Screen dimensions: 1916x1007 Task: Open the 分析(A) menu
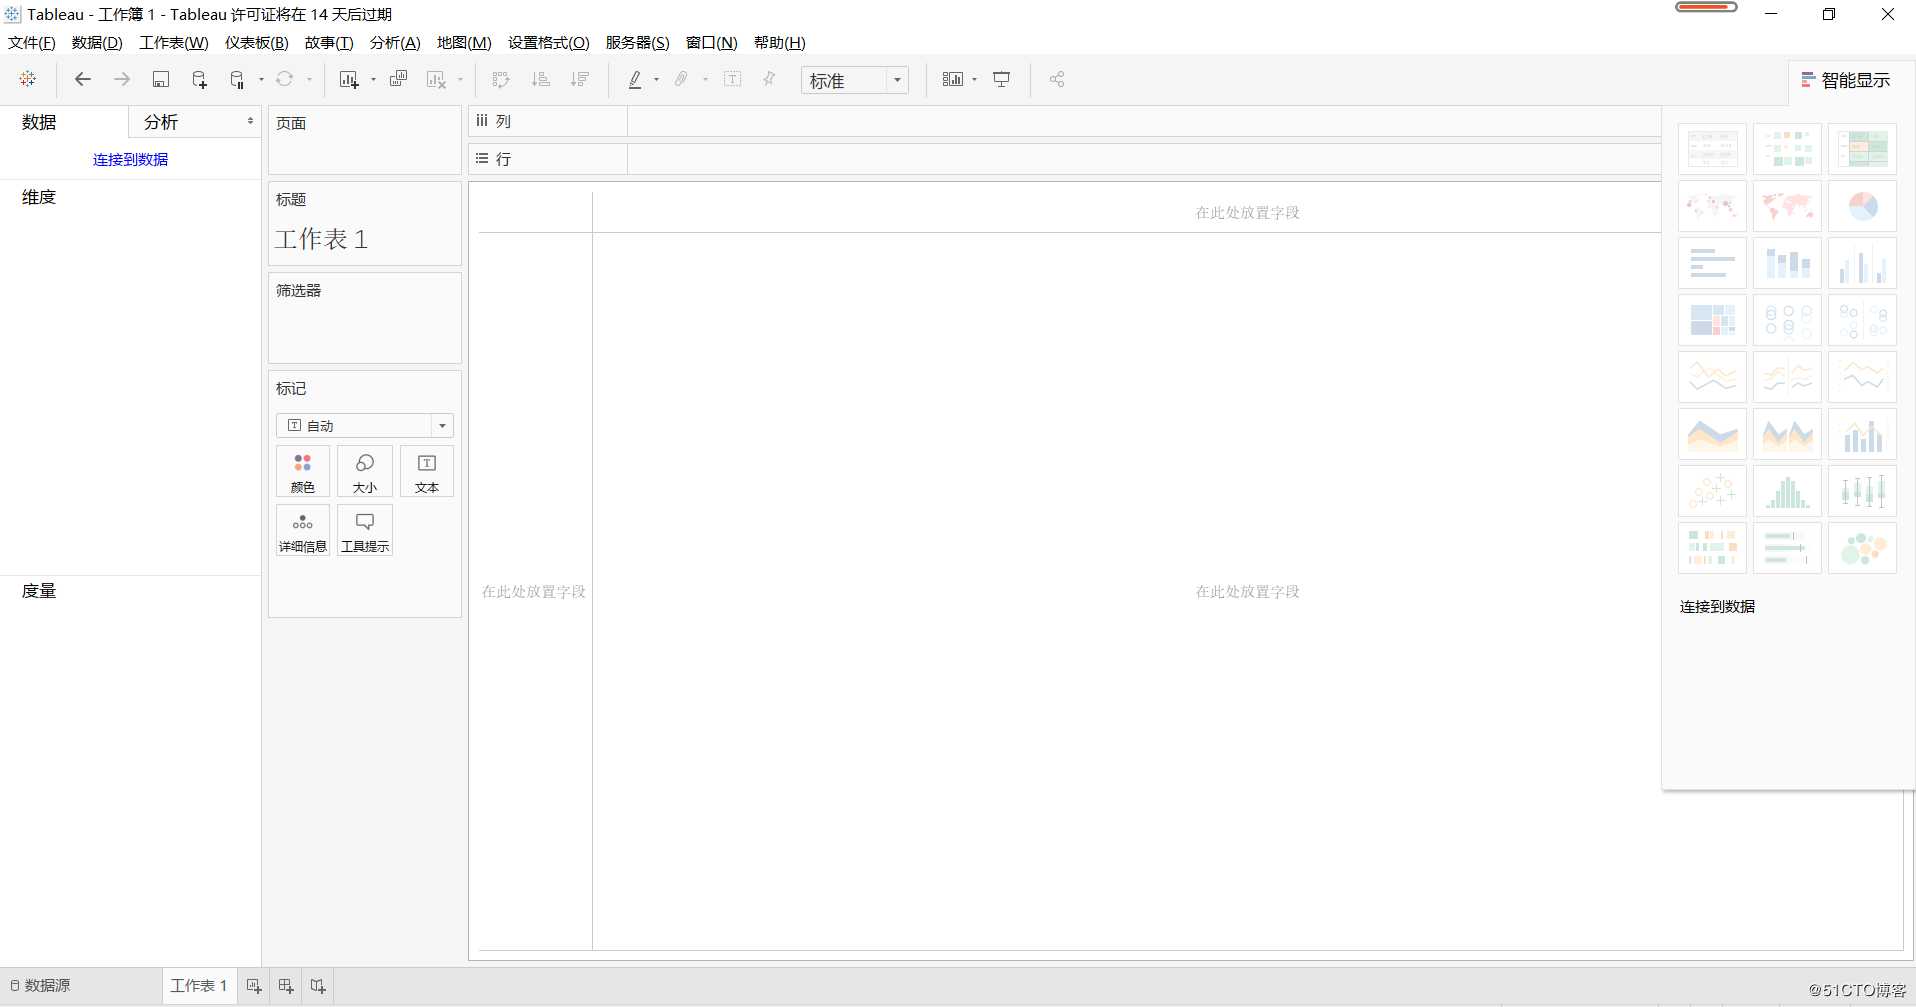(x=395, y=42)
